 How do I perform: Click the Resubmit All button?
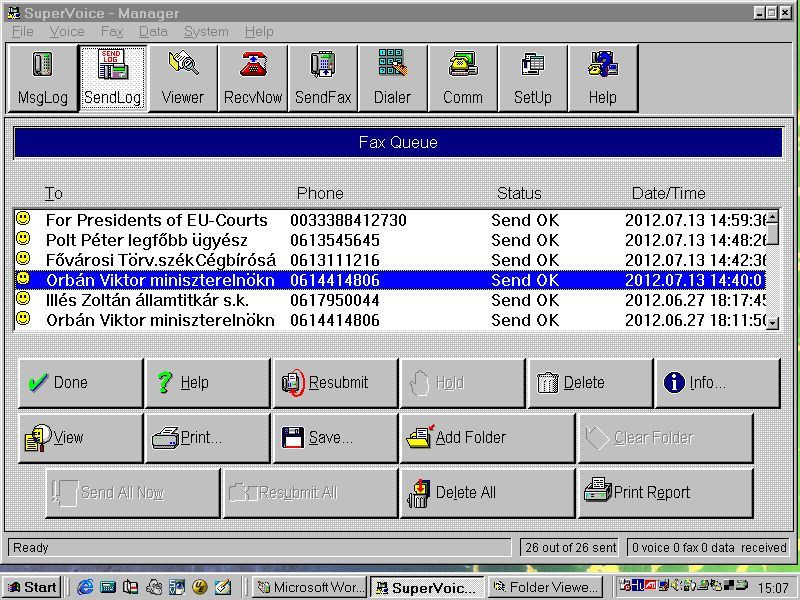coord(310,493)
